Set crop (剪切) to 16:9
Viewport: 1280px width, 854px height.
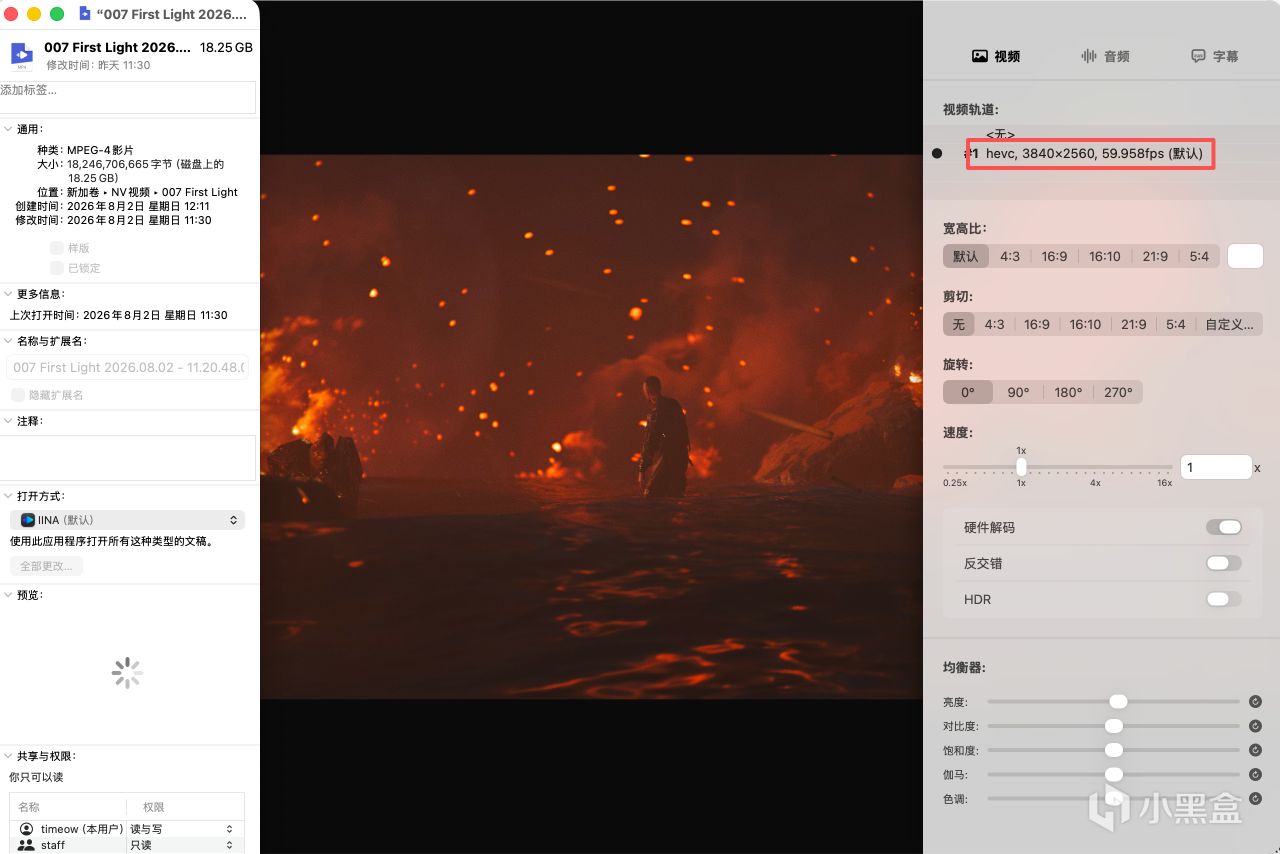(1037, 324)
